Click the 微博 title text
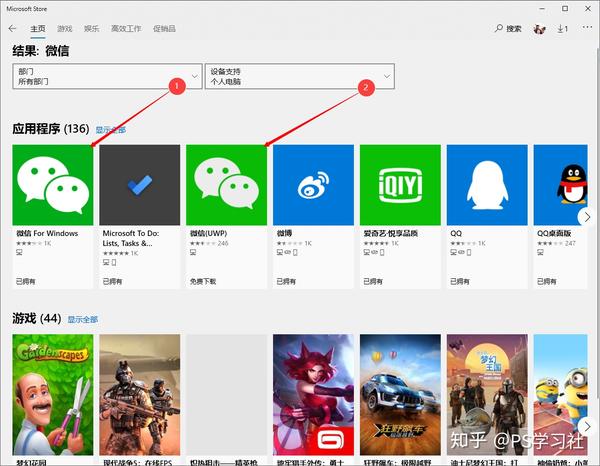 pos(284,233)
